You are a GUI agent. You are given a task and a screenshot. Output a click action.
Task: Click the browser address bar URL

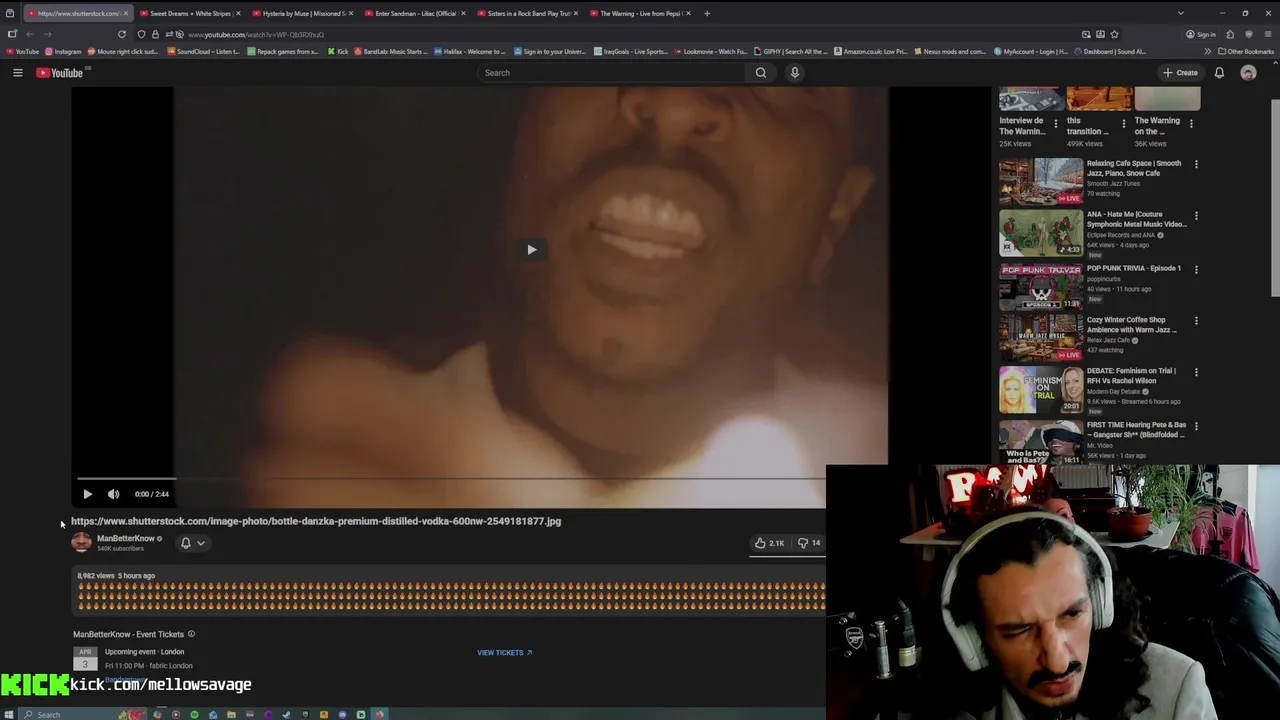tap(256, 35)
